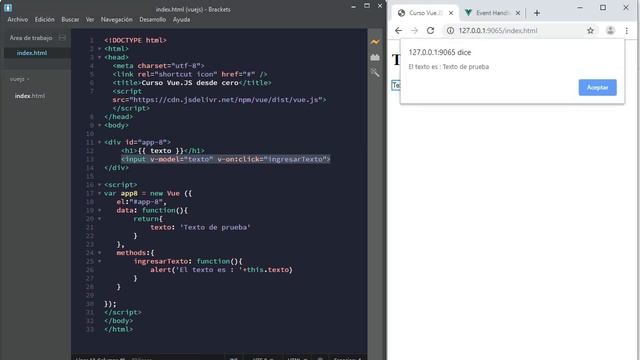Viewport: 640px width, 360px height.
Task: Open the Ver menu
Action: coord(90,20)
